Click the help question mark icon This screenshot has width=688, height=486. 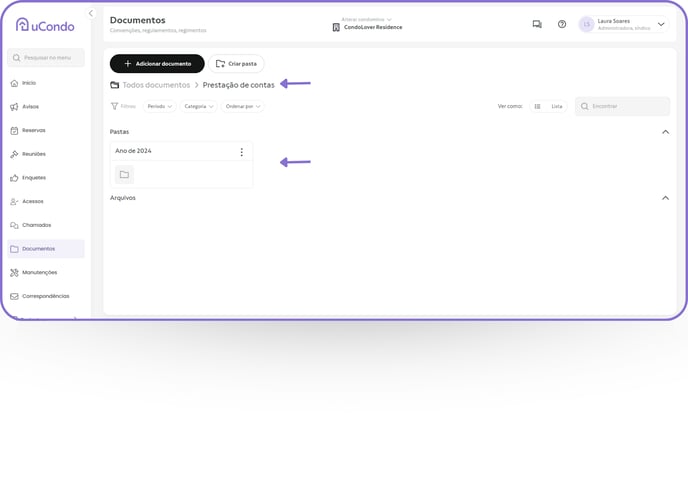tap(562, 24)
